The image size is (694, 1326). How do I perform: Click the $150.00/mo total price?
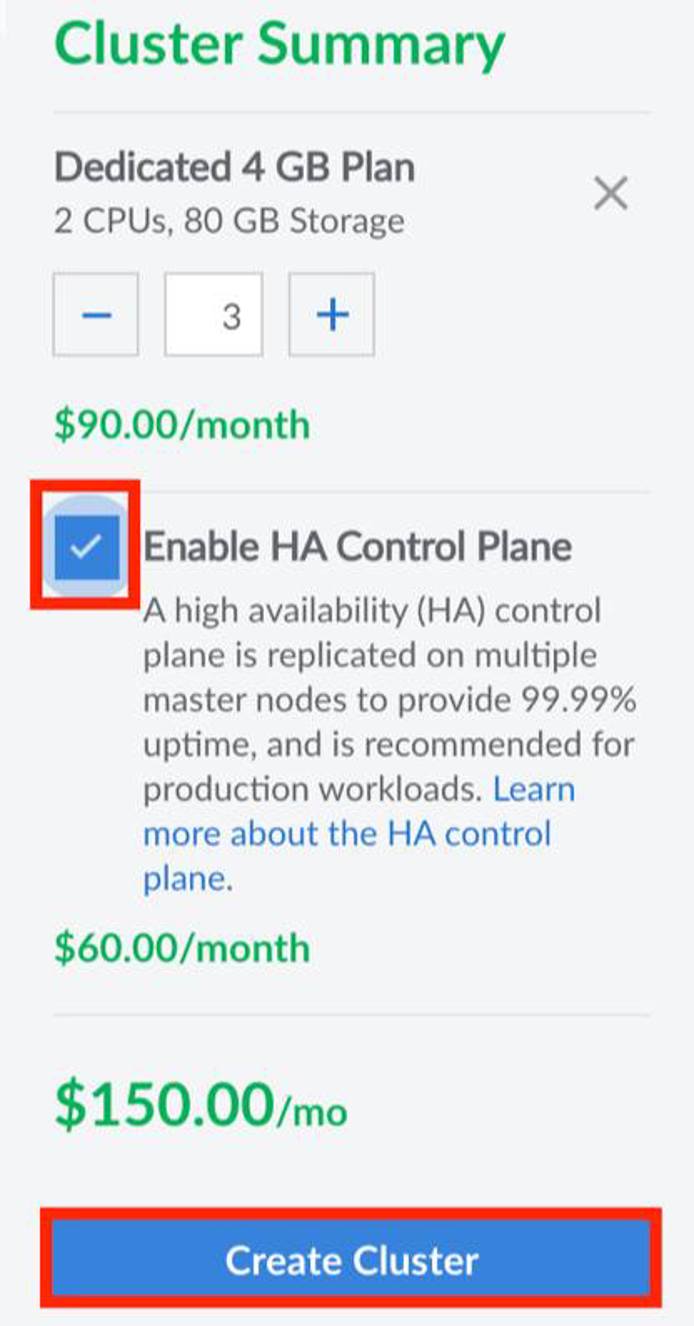click(x=201, y=1106)
